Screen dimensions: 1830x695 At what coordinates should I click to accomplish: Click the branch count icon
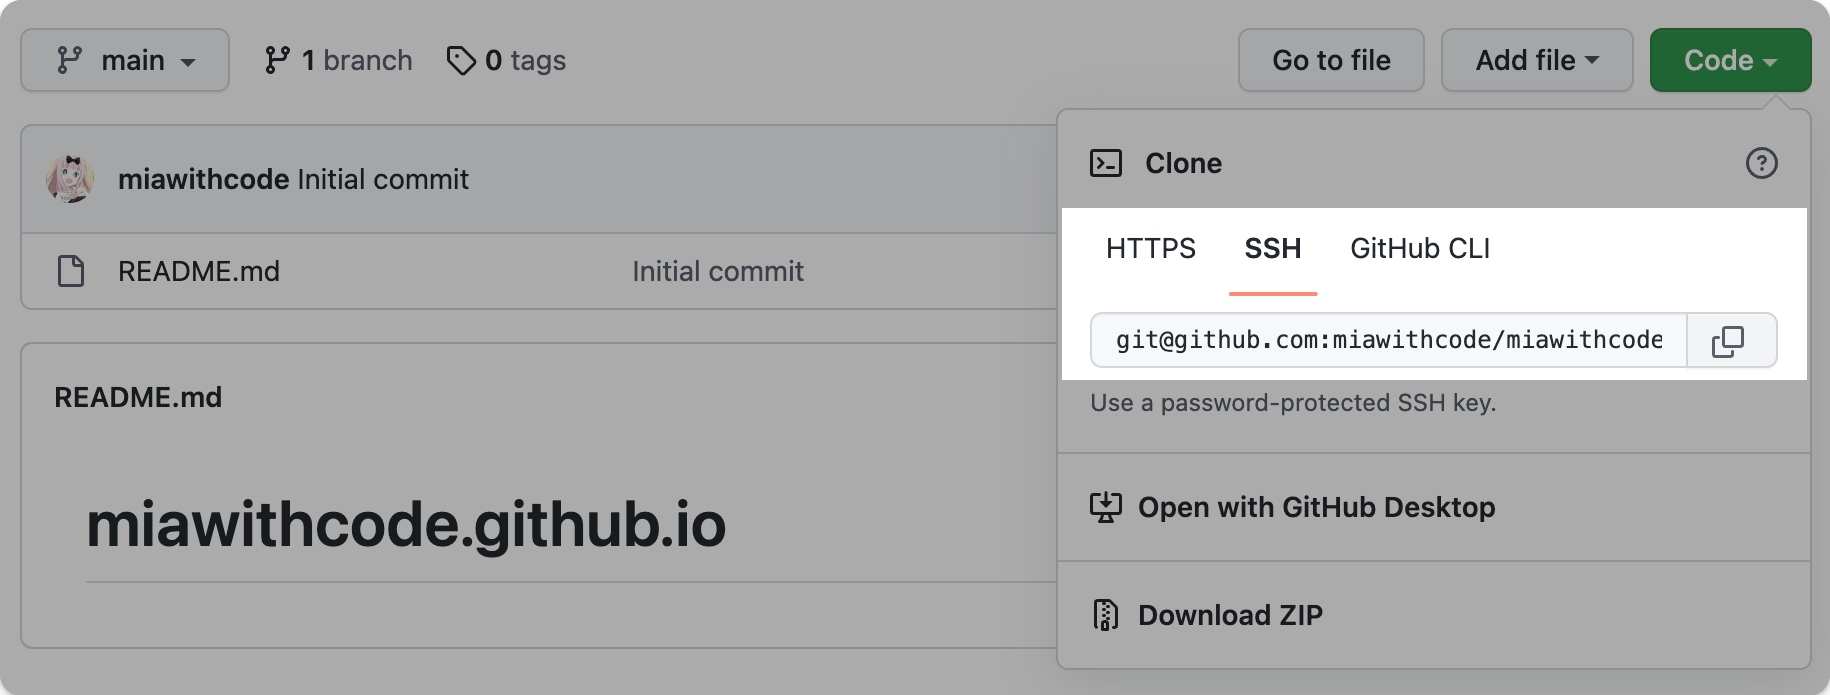tap(277, 60)
